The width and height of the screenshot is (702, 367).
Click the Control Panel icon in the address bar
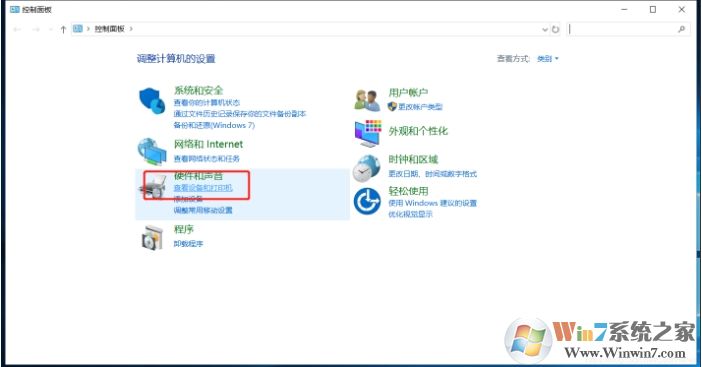tap(78, 29)
